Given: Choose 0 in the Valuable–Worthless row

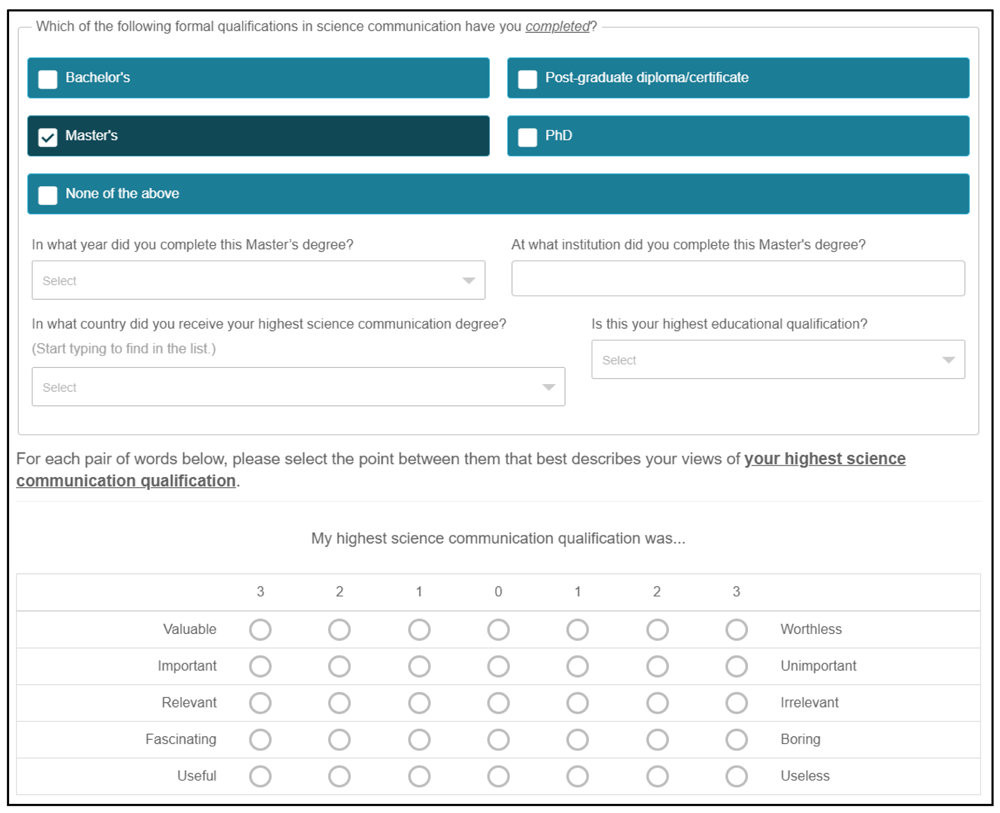Looking at the screenshot, I should pyautogui.click(x=498, y=630).
